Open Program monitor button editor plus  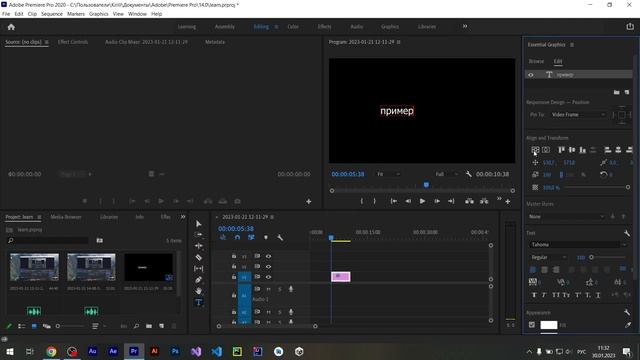tap(508, 202)
